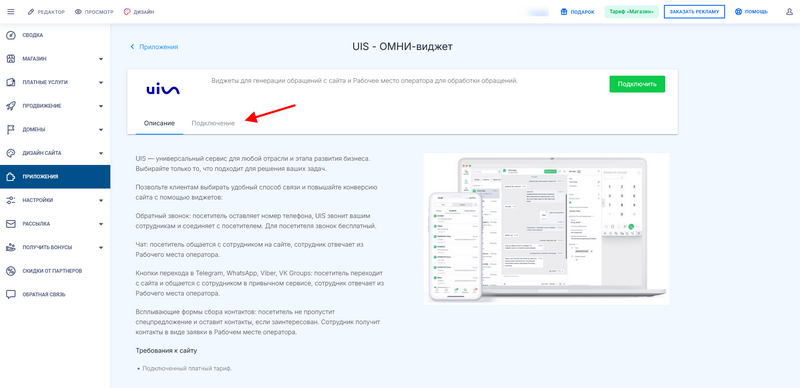The image size is (800, 388).
Task: Open Редактор in the top bar
Action: (x=46, y=12)
